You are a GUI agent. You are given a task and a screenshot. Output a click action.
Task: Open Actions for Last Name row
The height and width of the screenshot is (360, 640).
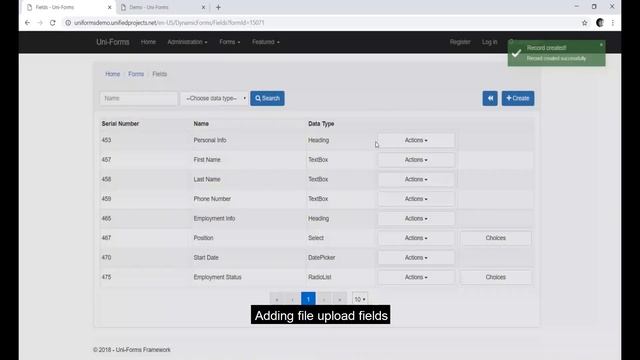coord(416,179)
